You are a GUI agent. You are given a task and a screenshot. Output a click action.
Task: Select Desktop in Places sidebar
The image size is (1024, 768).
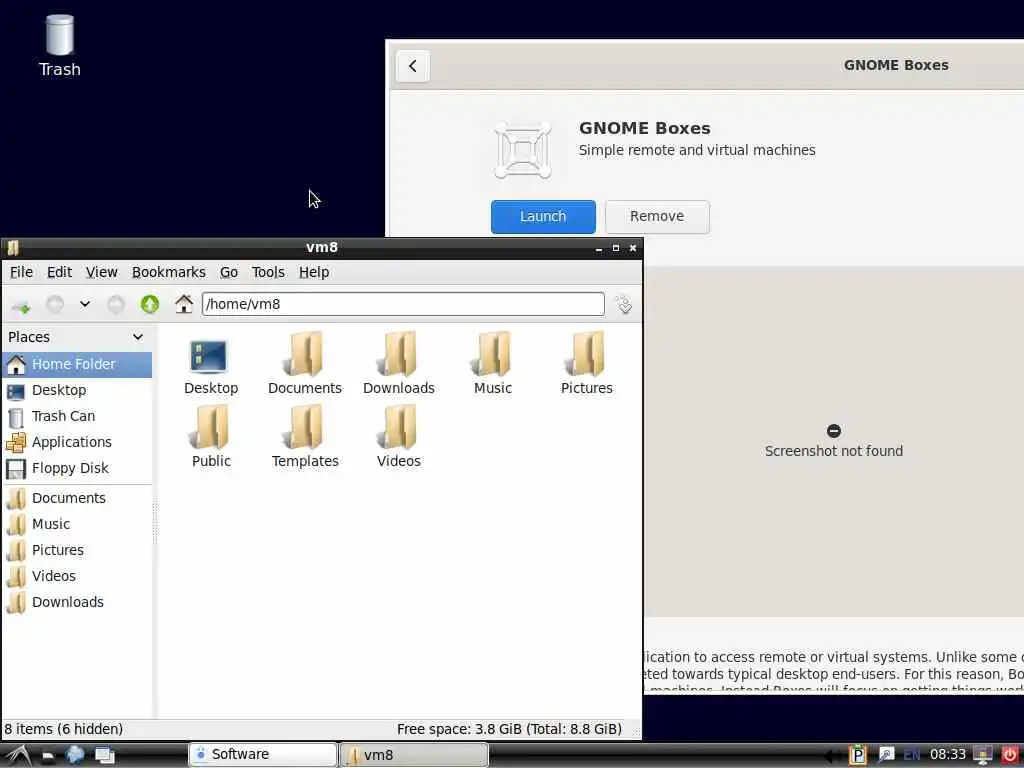point(77,391)
